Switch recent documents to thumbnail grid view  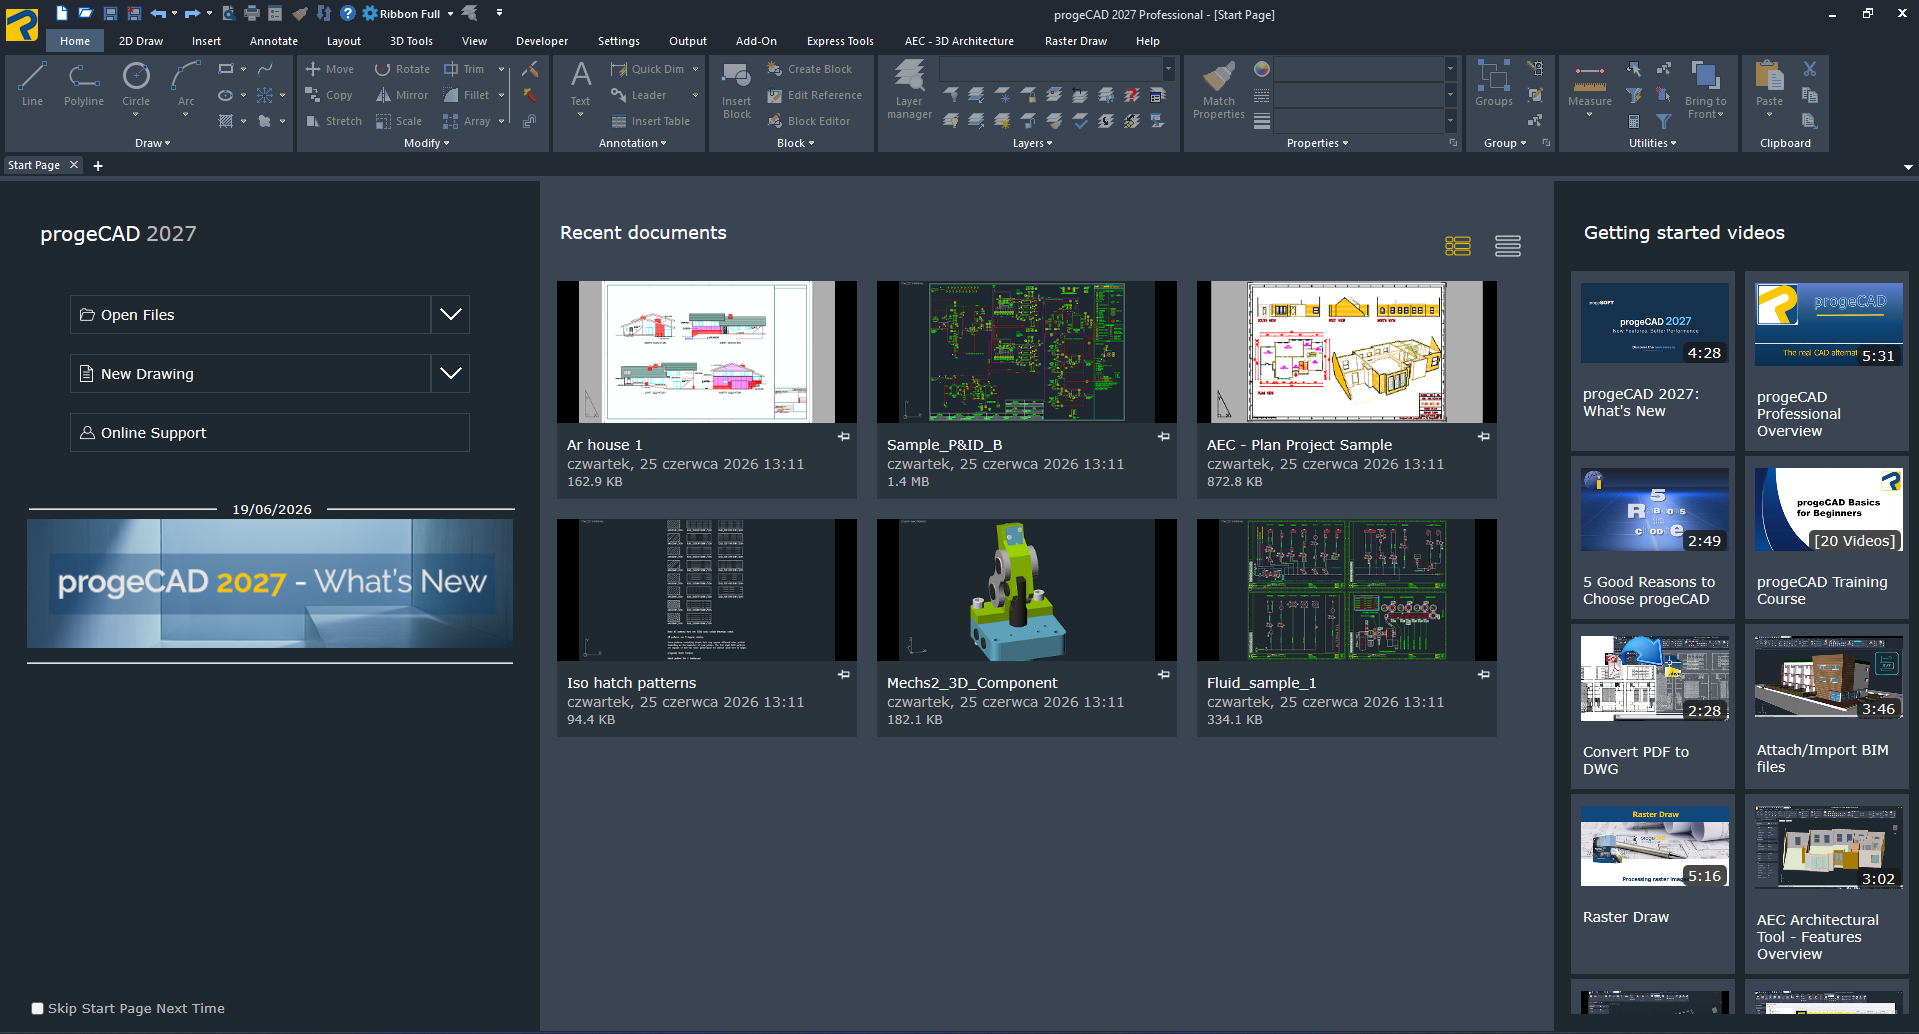[x=1458, y=246]
